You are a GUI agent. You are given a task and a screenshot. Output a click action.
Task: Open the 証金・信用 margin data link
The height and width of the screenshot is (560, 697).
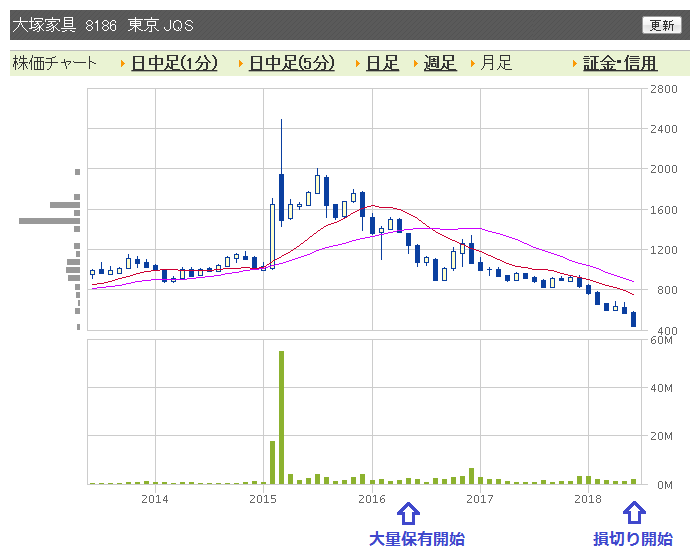pyautogui.click(x=620, y=63)
